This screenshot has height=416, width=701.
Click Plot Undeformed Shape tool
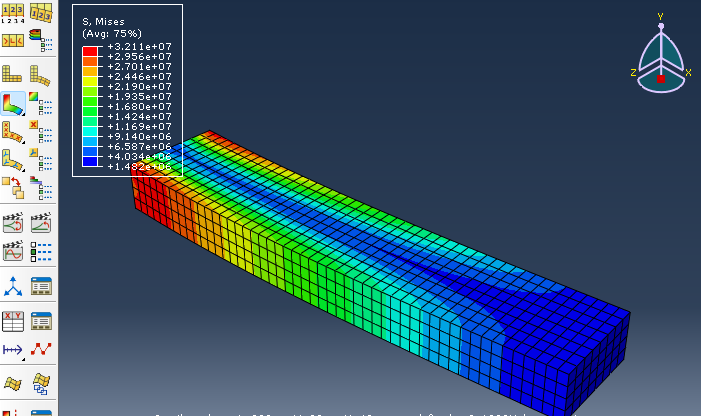pos(12,75)
